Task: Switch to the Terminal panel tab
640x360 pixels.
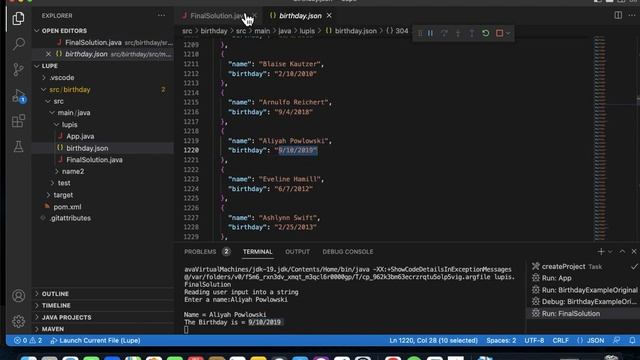Action: coord(258,252)
